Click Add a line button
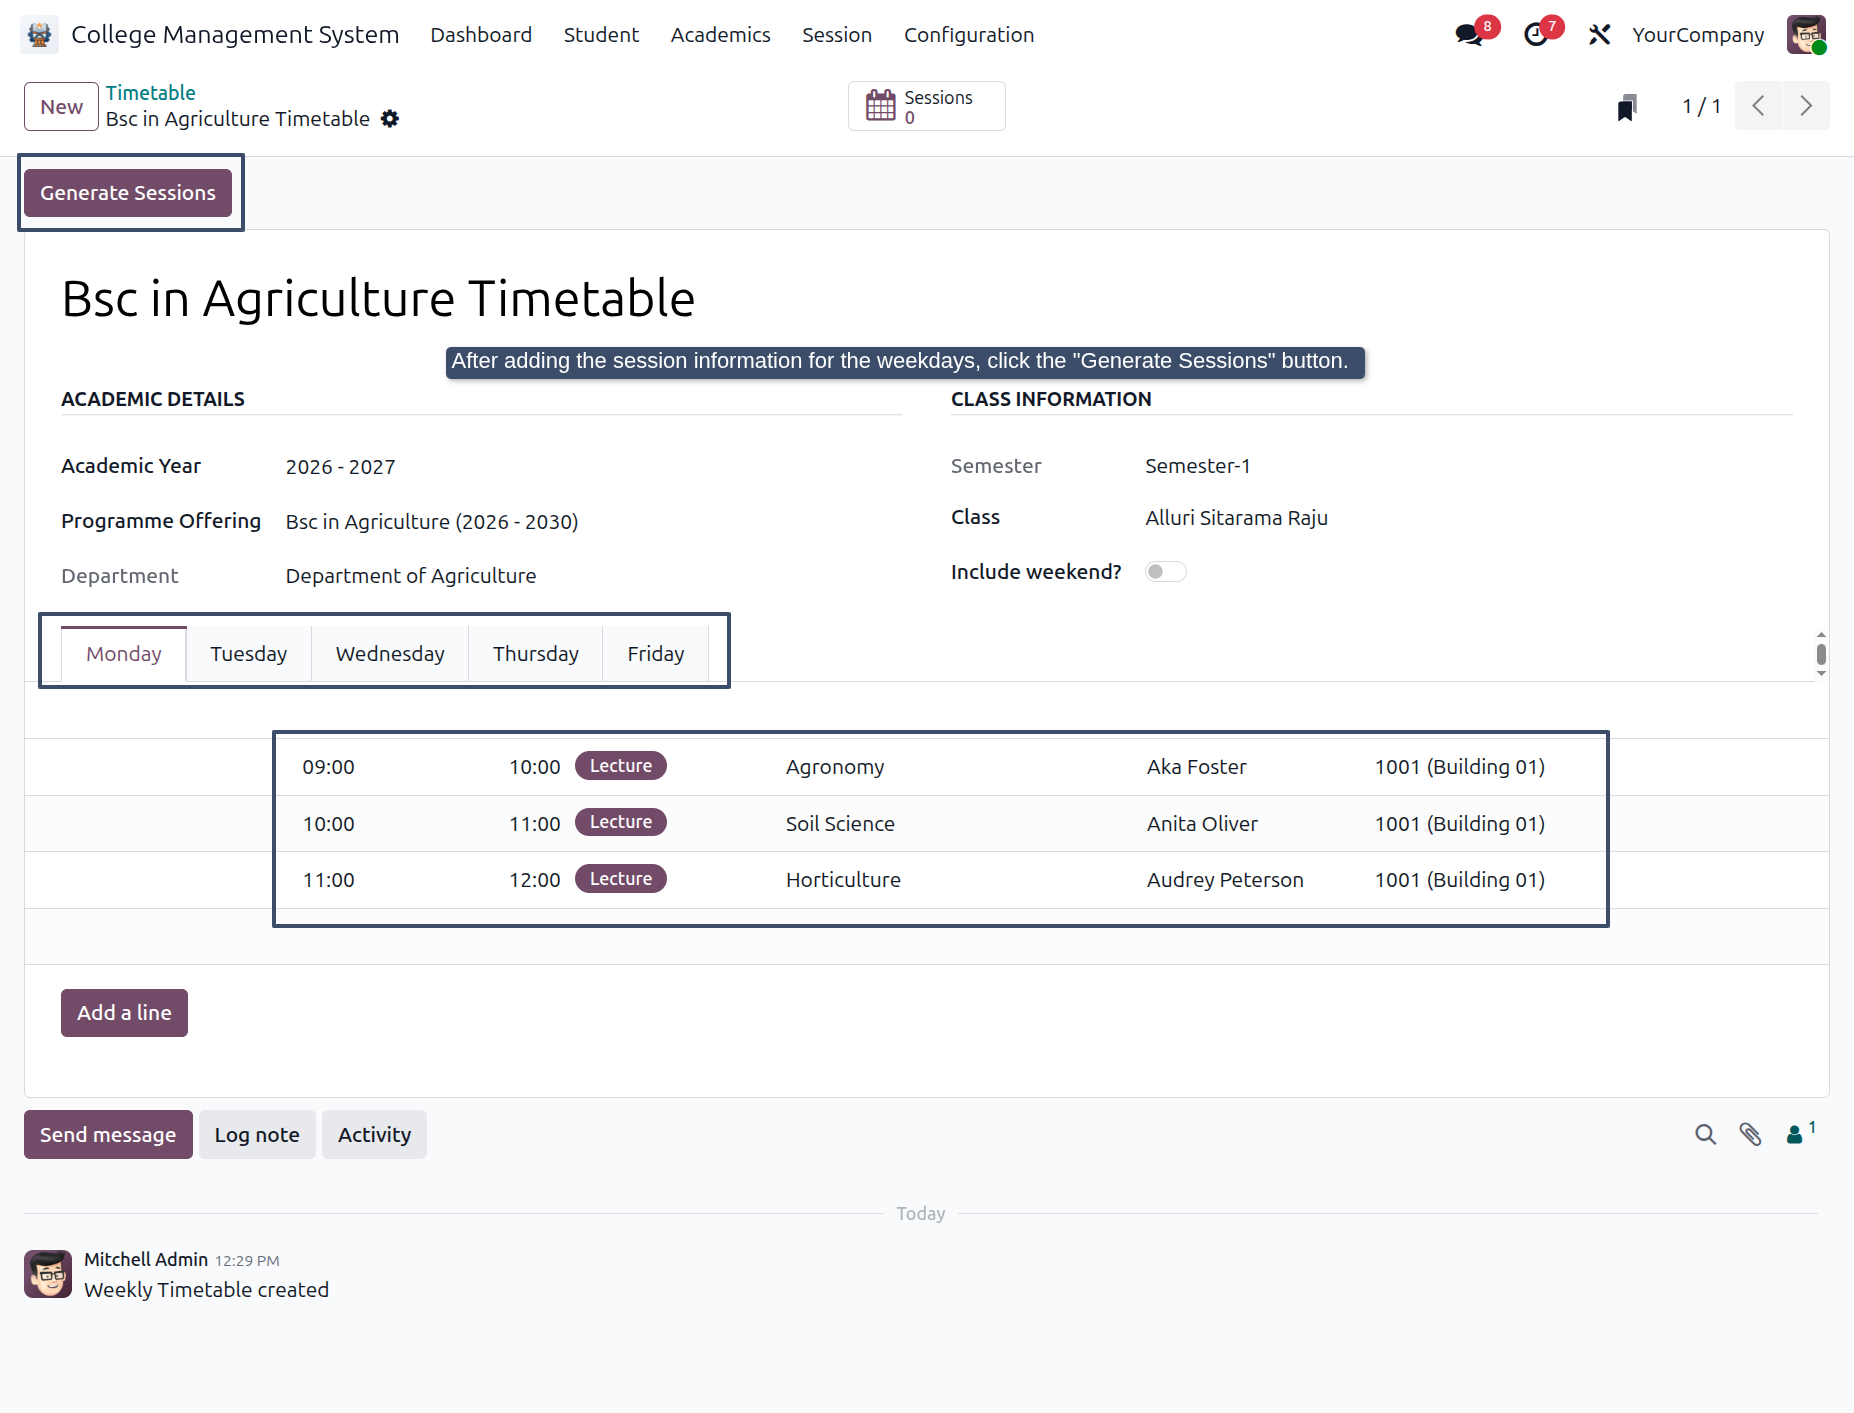 coord(124,1013)
